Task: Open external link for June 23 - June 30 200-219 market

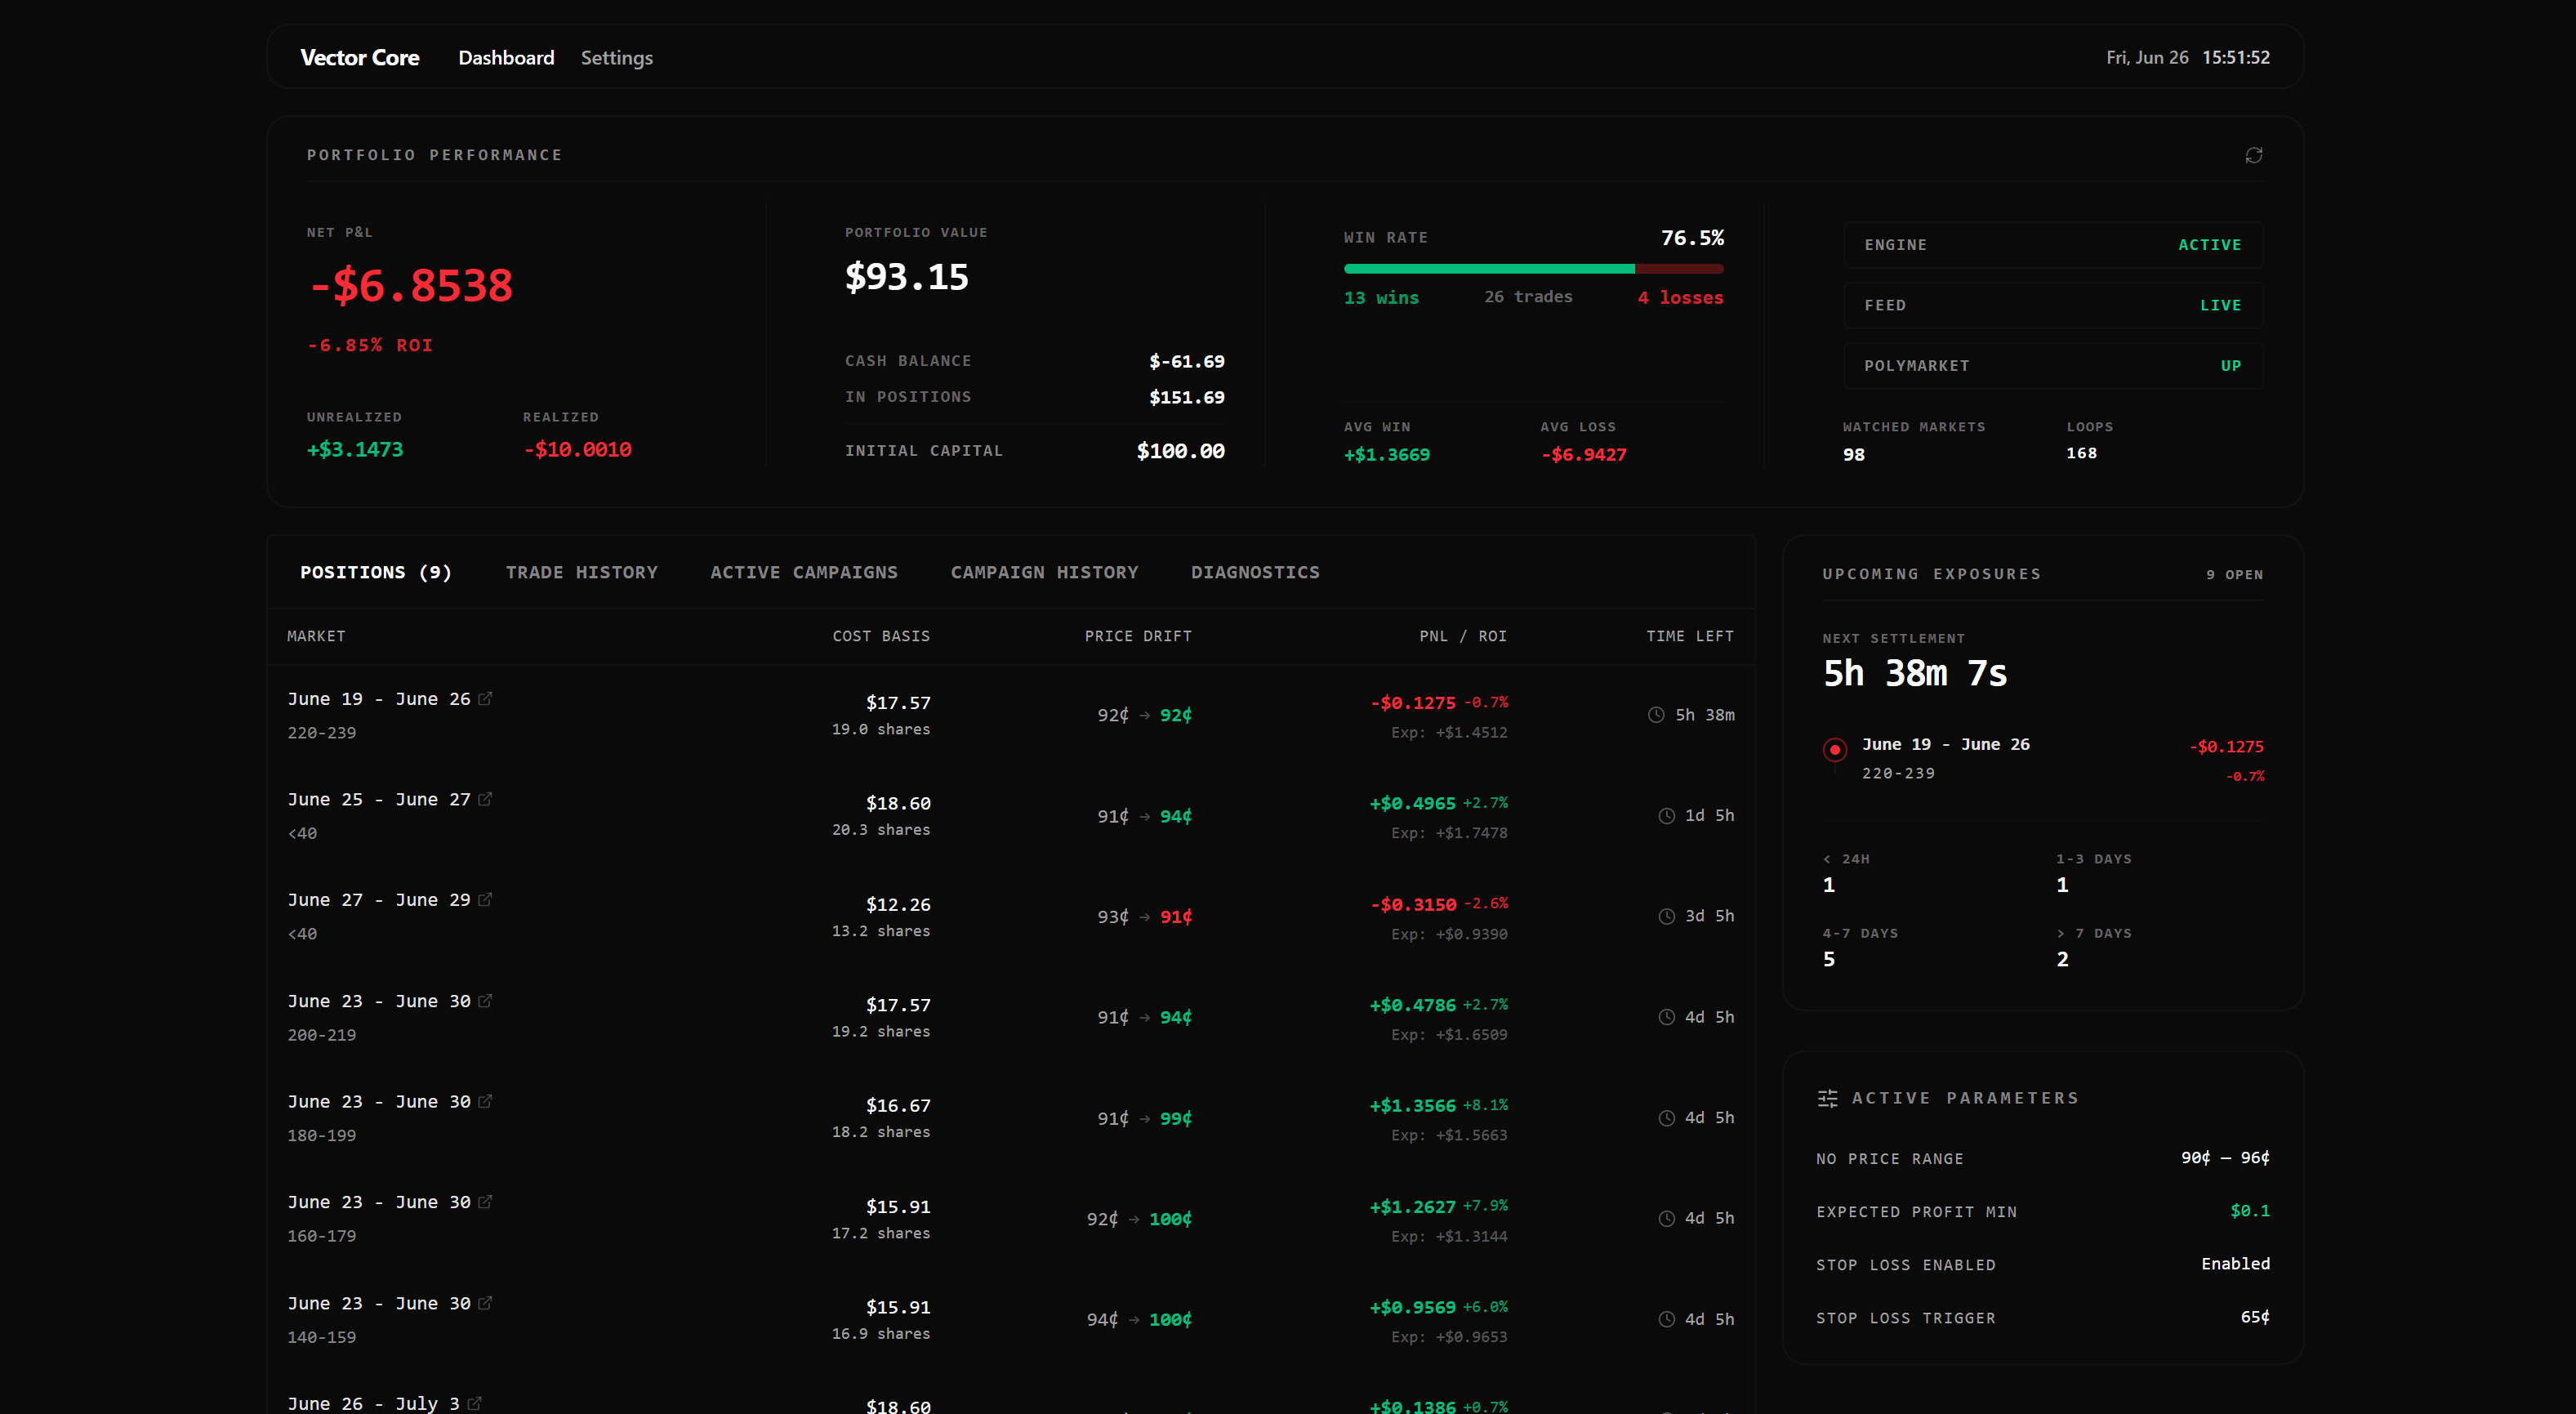Action: 485,1001
